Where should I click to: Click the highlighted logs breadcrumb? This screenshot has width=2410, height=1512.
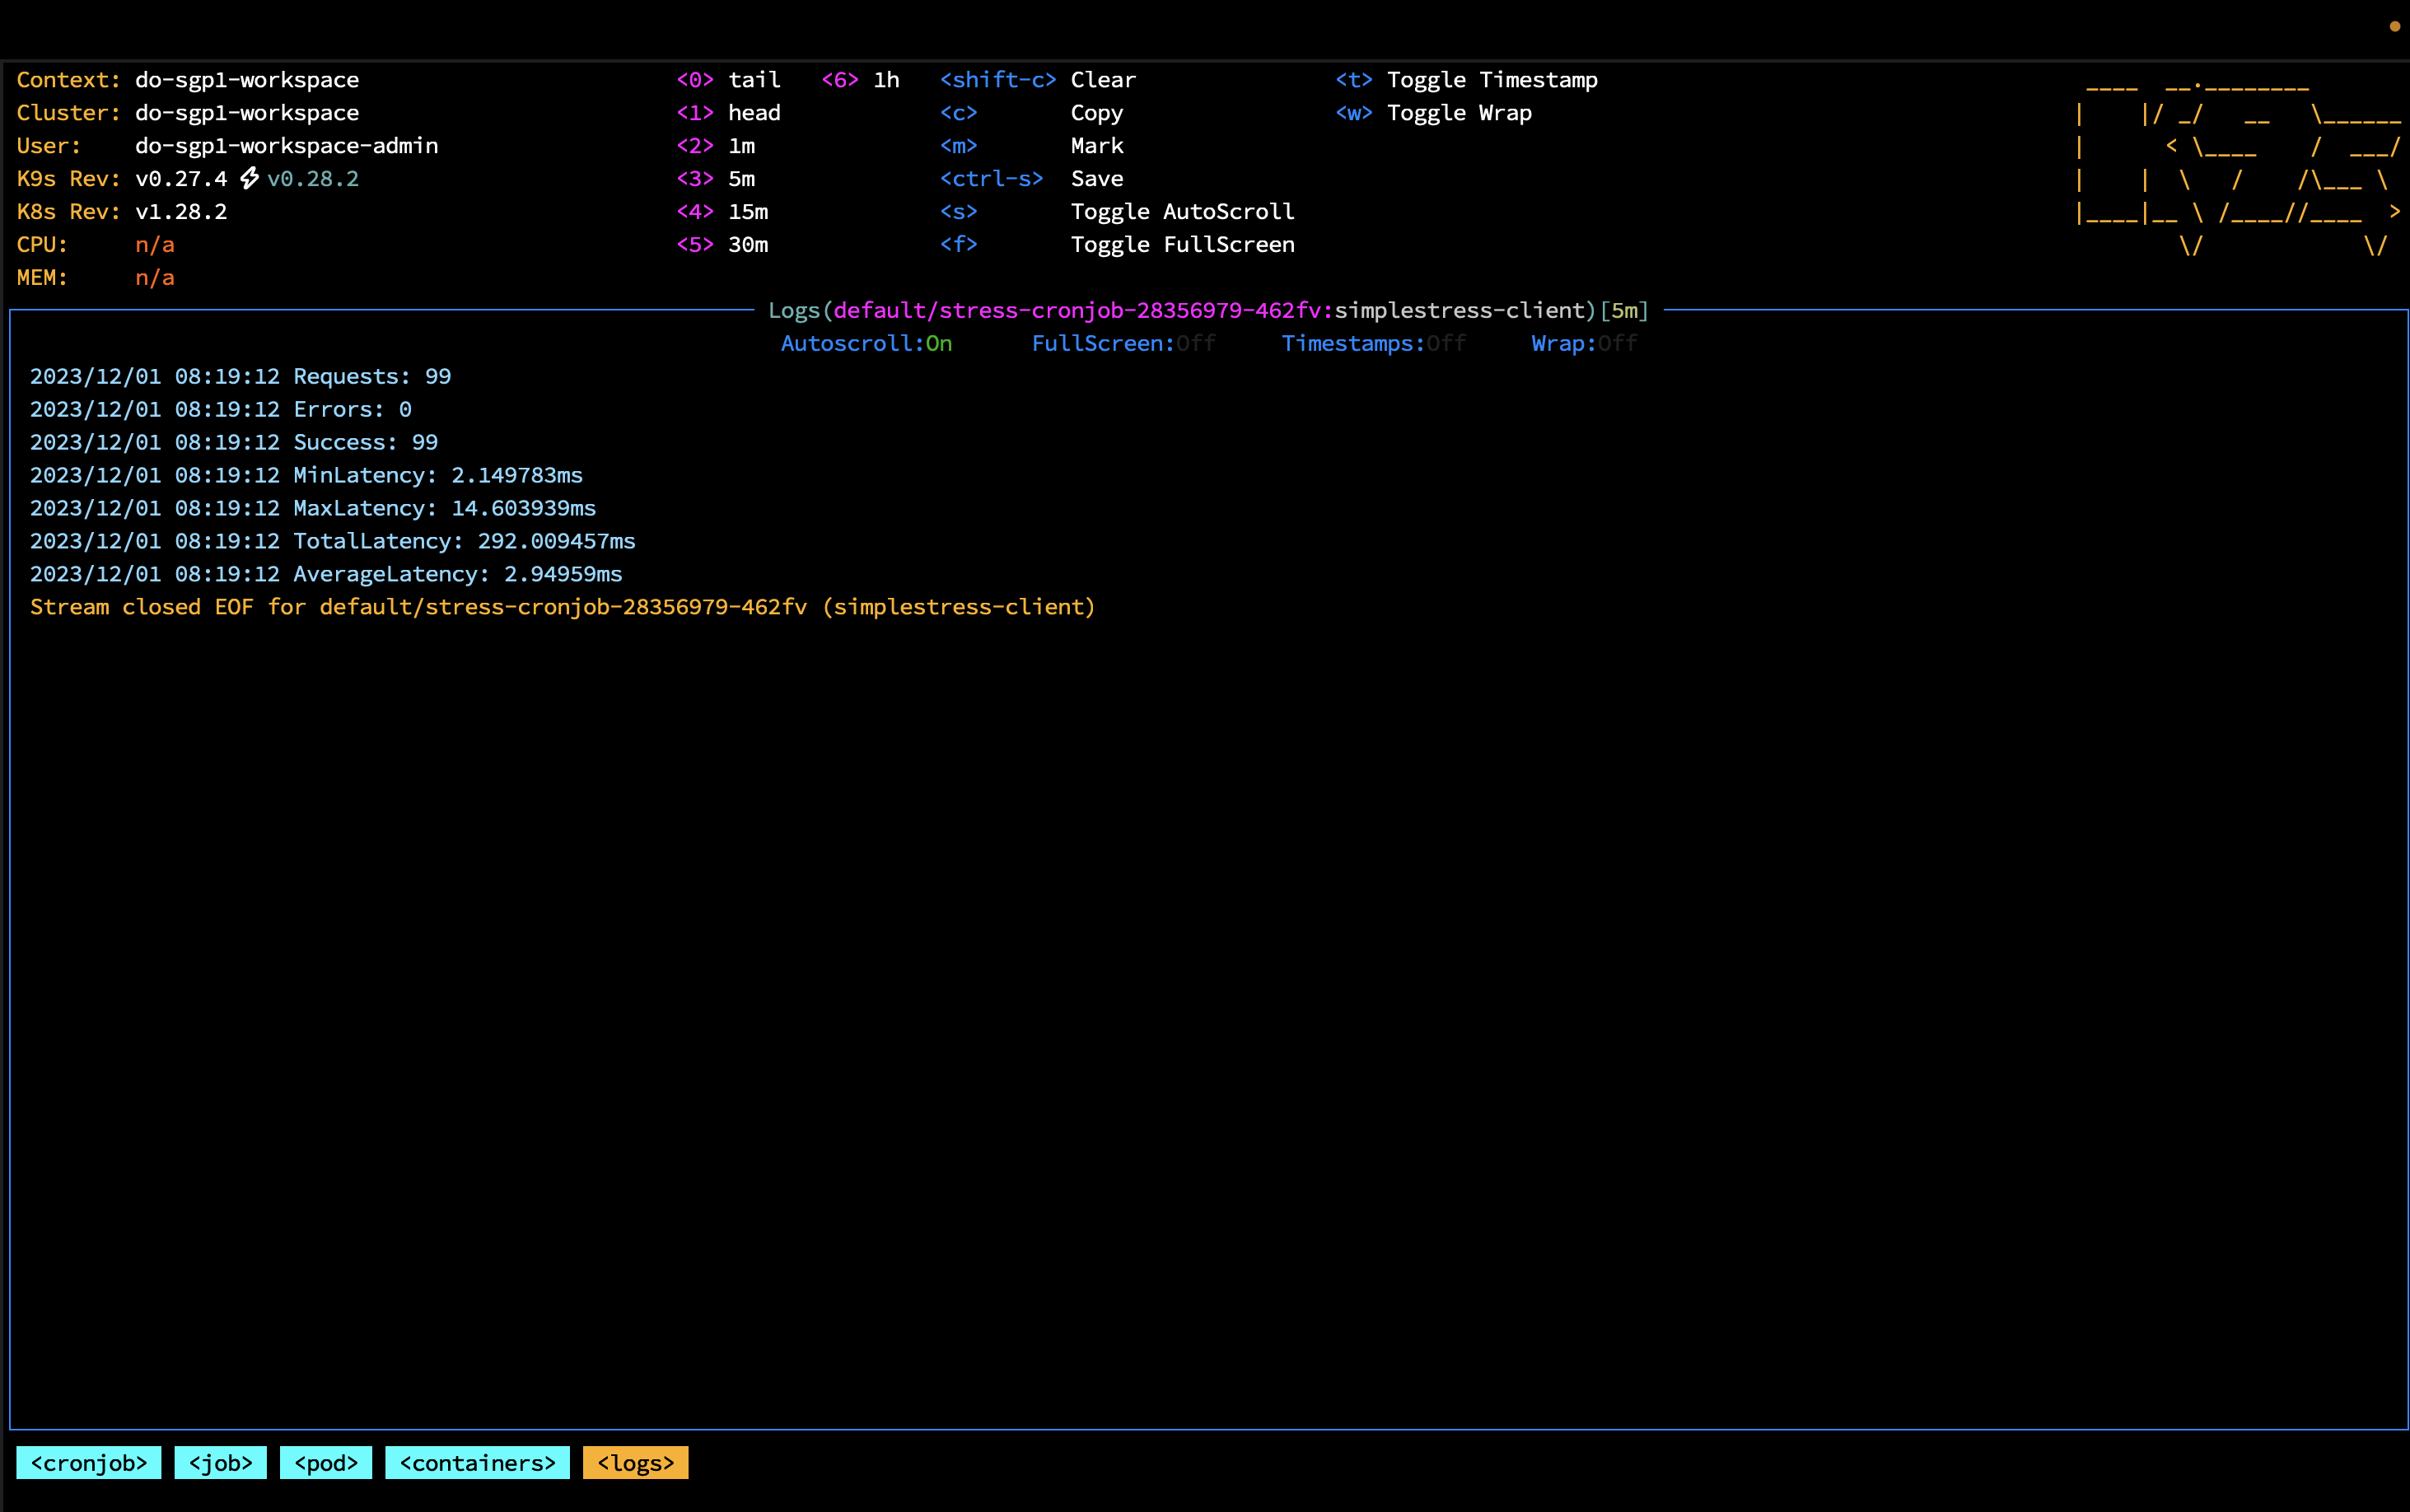click(x=635, y=1462)
